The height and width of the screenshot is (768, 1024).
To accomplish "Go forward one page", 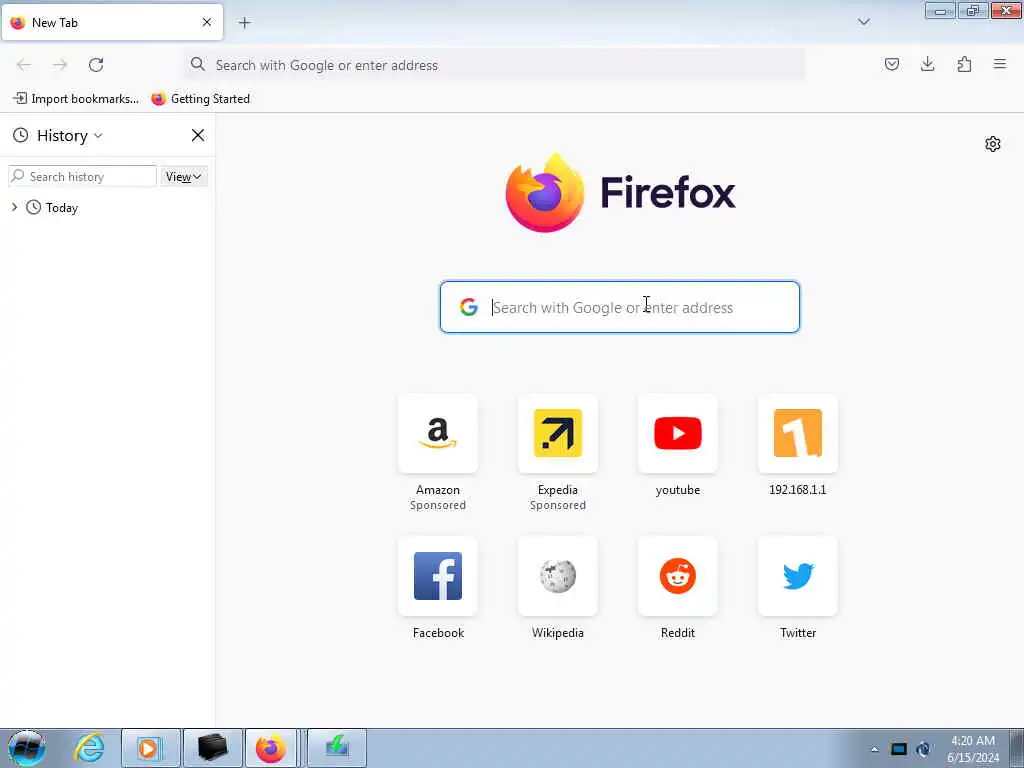I will [60, 65].
